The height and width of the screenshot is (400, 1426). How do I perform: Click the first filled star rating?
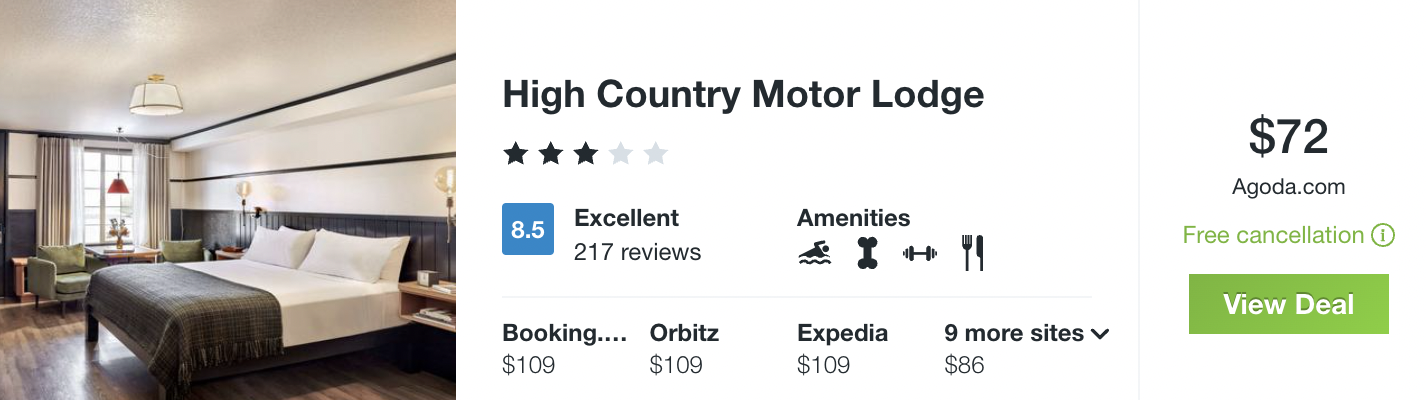coord(515,154)
